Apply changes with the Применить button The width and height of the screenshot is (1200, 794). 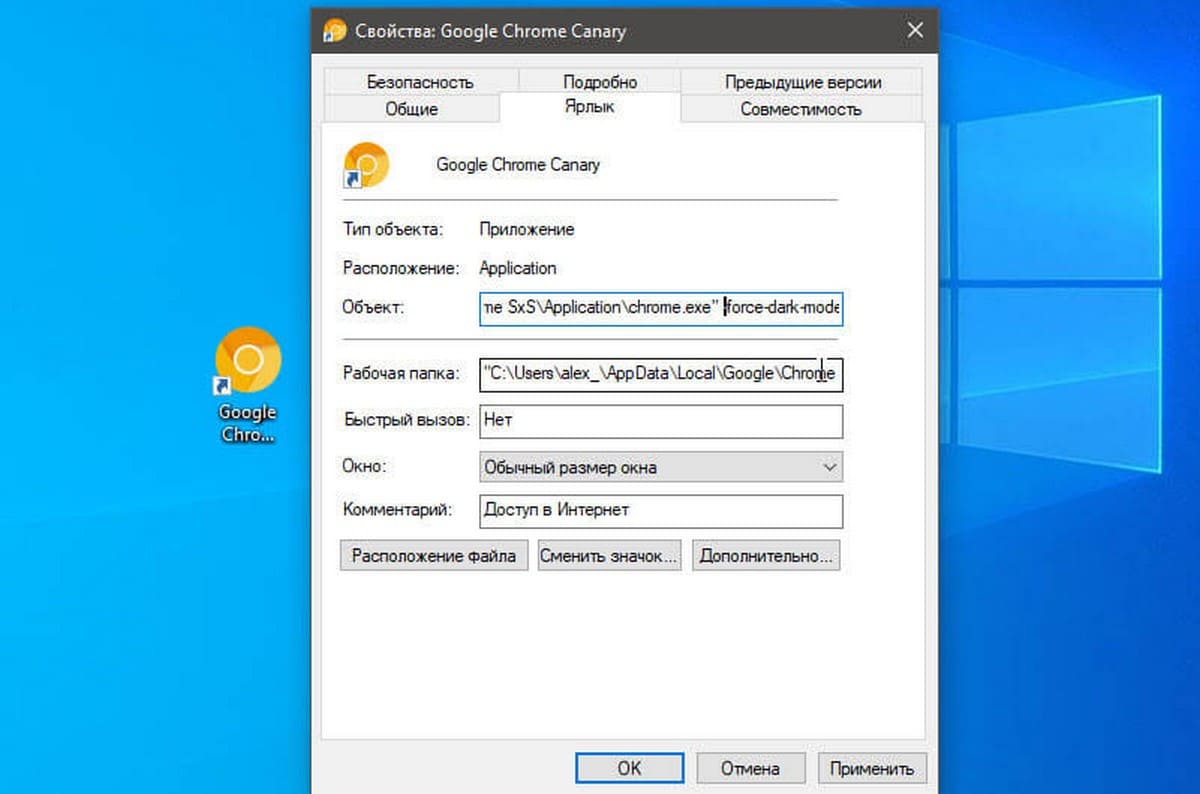873,768
